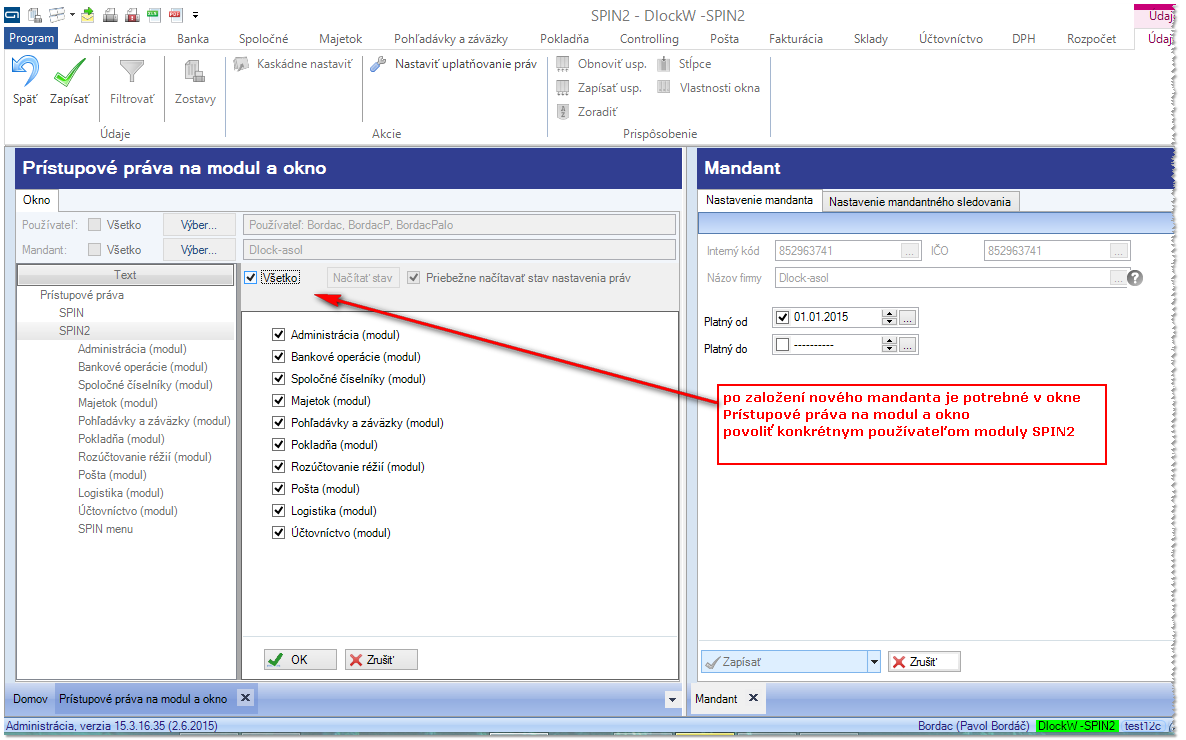
Task: Click the Stĺpce columns icon
Action: tap(664, 64)
